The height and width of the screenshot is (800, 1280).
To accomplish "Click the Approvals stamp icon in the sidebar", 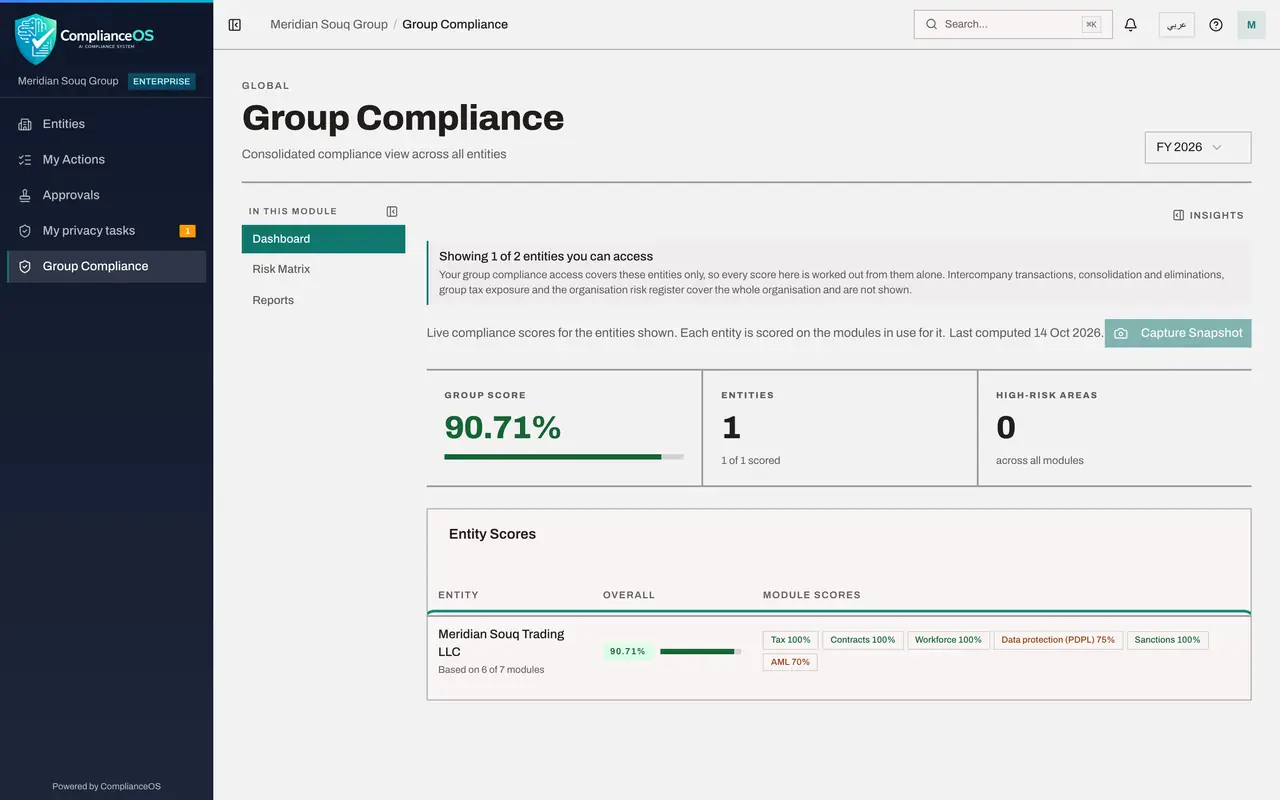I will click(x=25, y=195).
